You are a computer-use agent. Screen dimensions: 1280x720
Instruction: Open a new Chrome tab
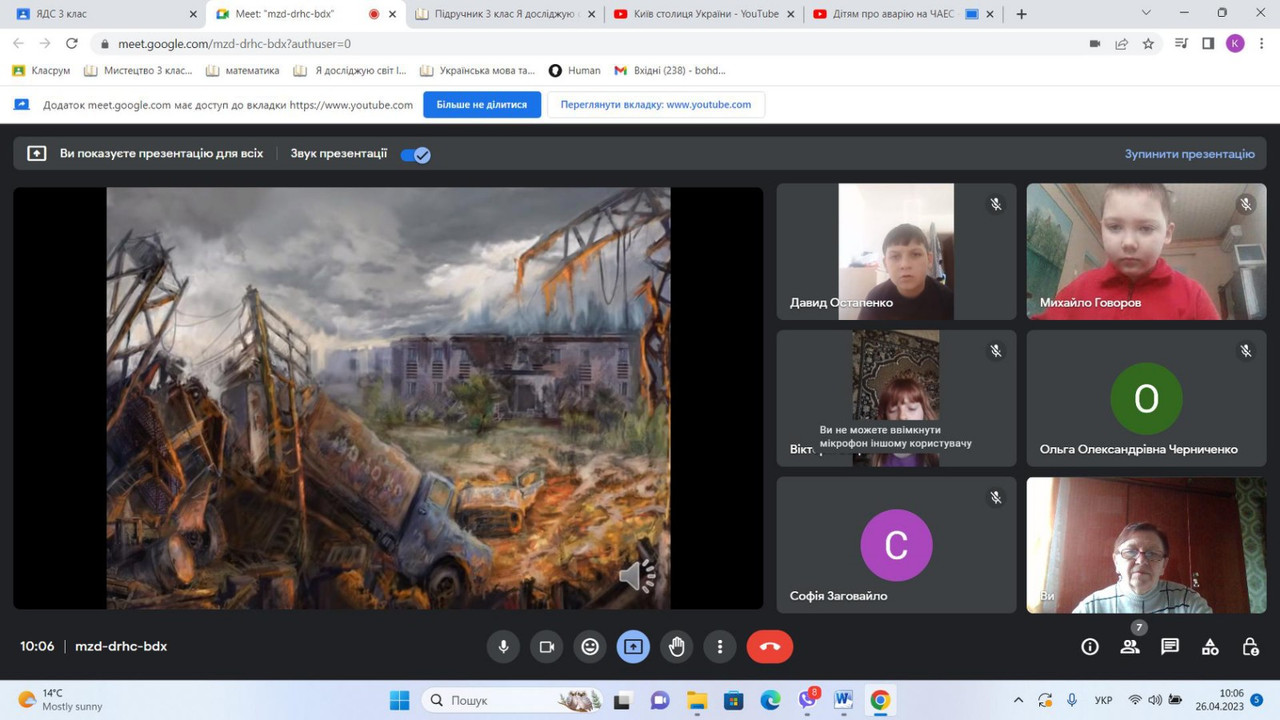tap(1021, 14)
